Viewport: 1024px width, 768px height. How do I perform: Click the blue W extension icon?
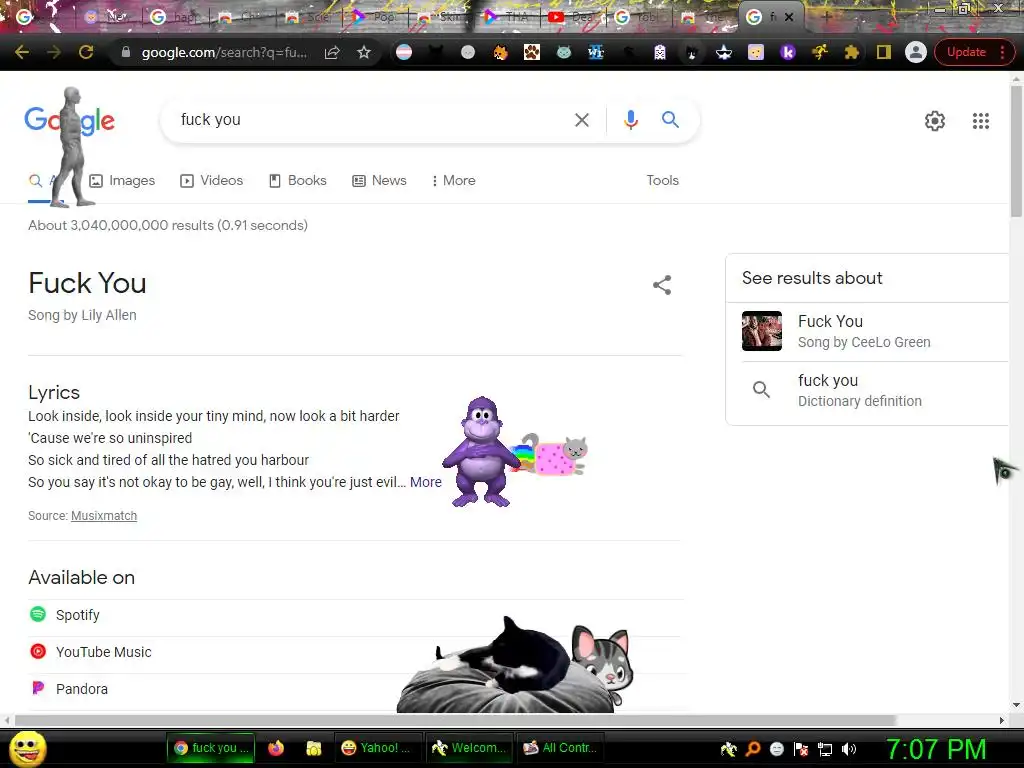(x=596, y=52)
